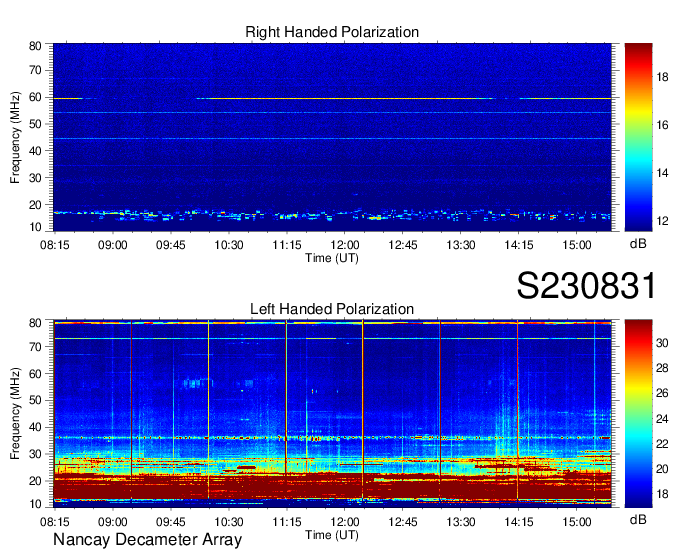Click 10:30 on the lower time axis

pos(229,522)
